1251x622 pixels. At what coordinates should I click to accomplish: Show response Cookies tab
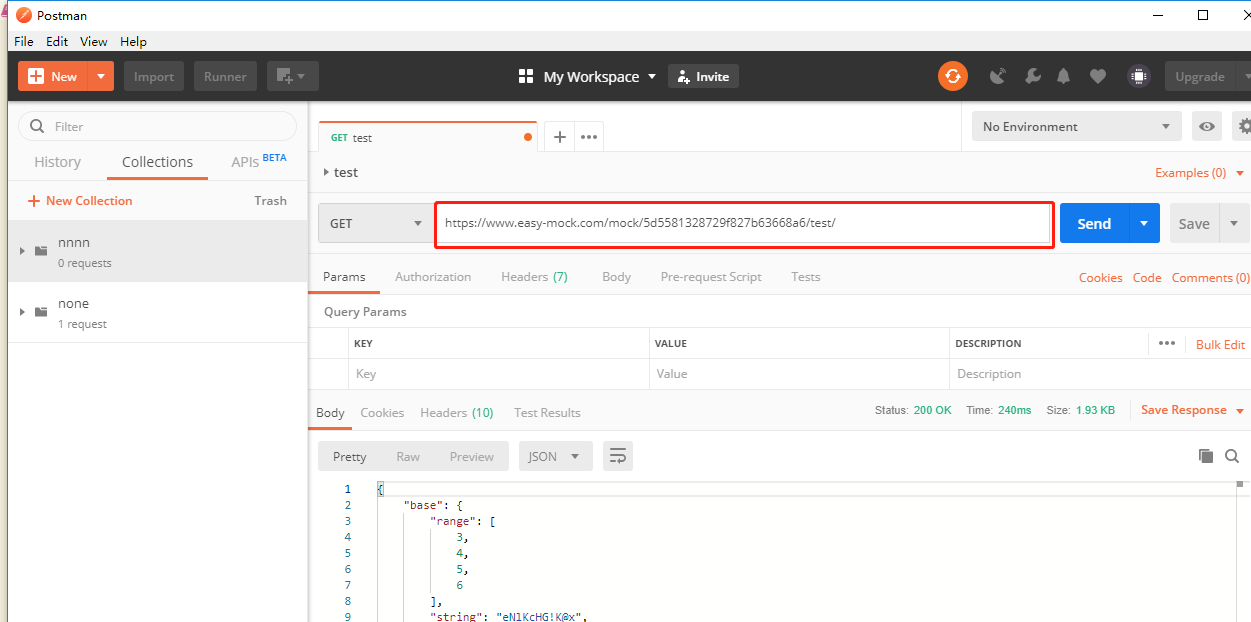tap(382, 413)
